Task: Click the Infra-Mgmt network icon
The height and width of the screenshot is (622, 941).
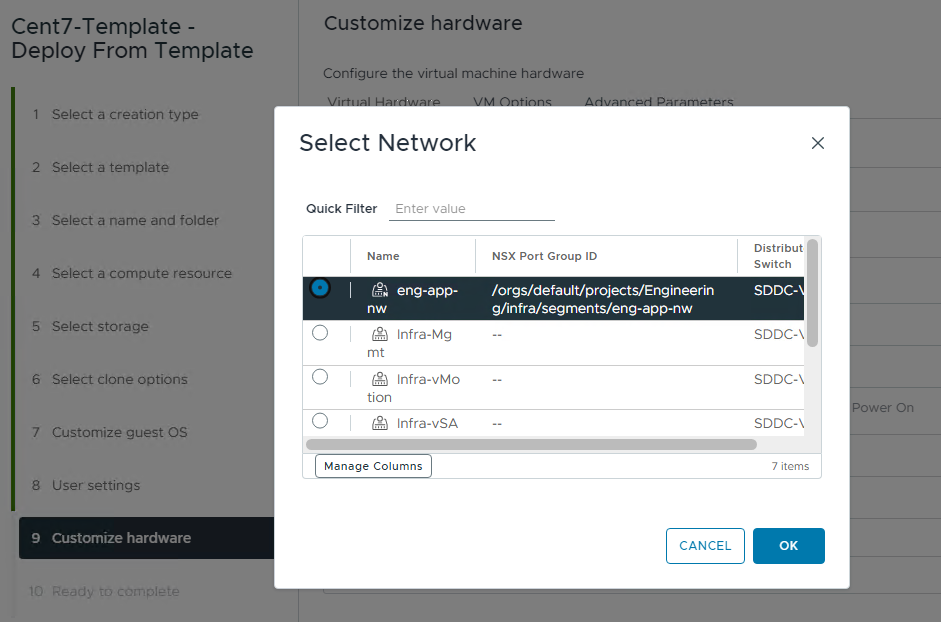Action: tap(380, 335)
